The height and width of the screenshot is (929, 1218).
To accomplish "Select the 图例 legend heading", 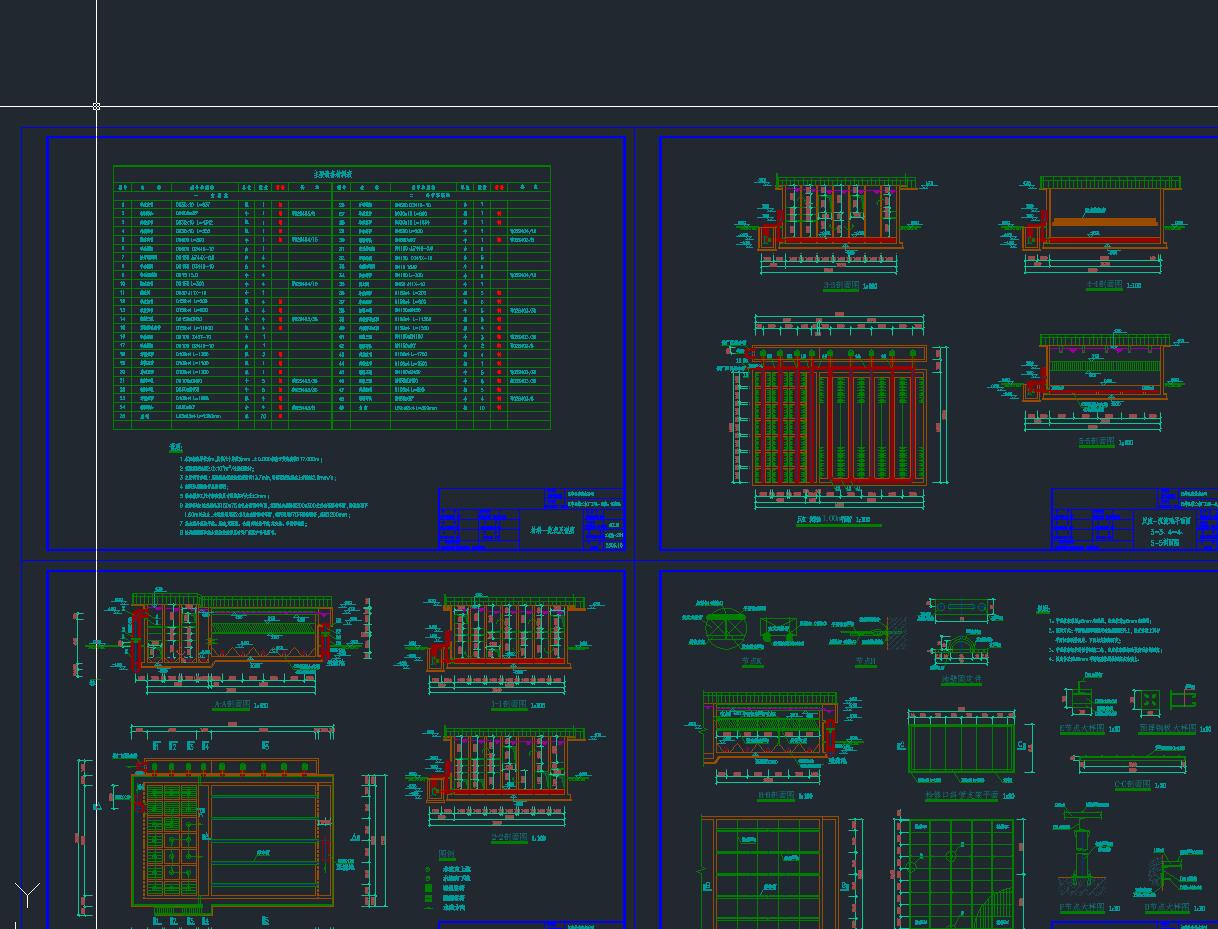I will (447, 855).
